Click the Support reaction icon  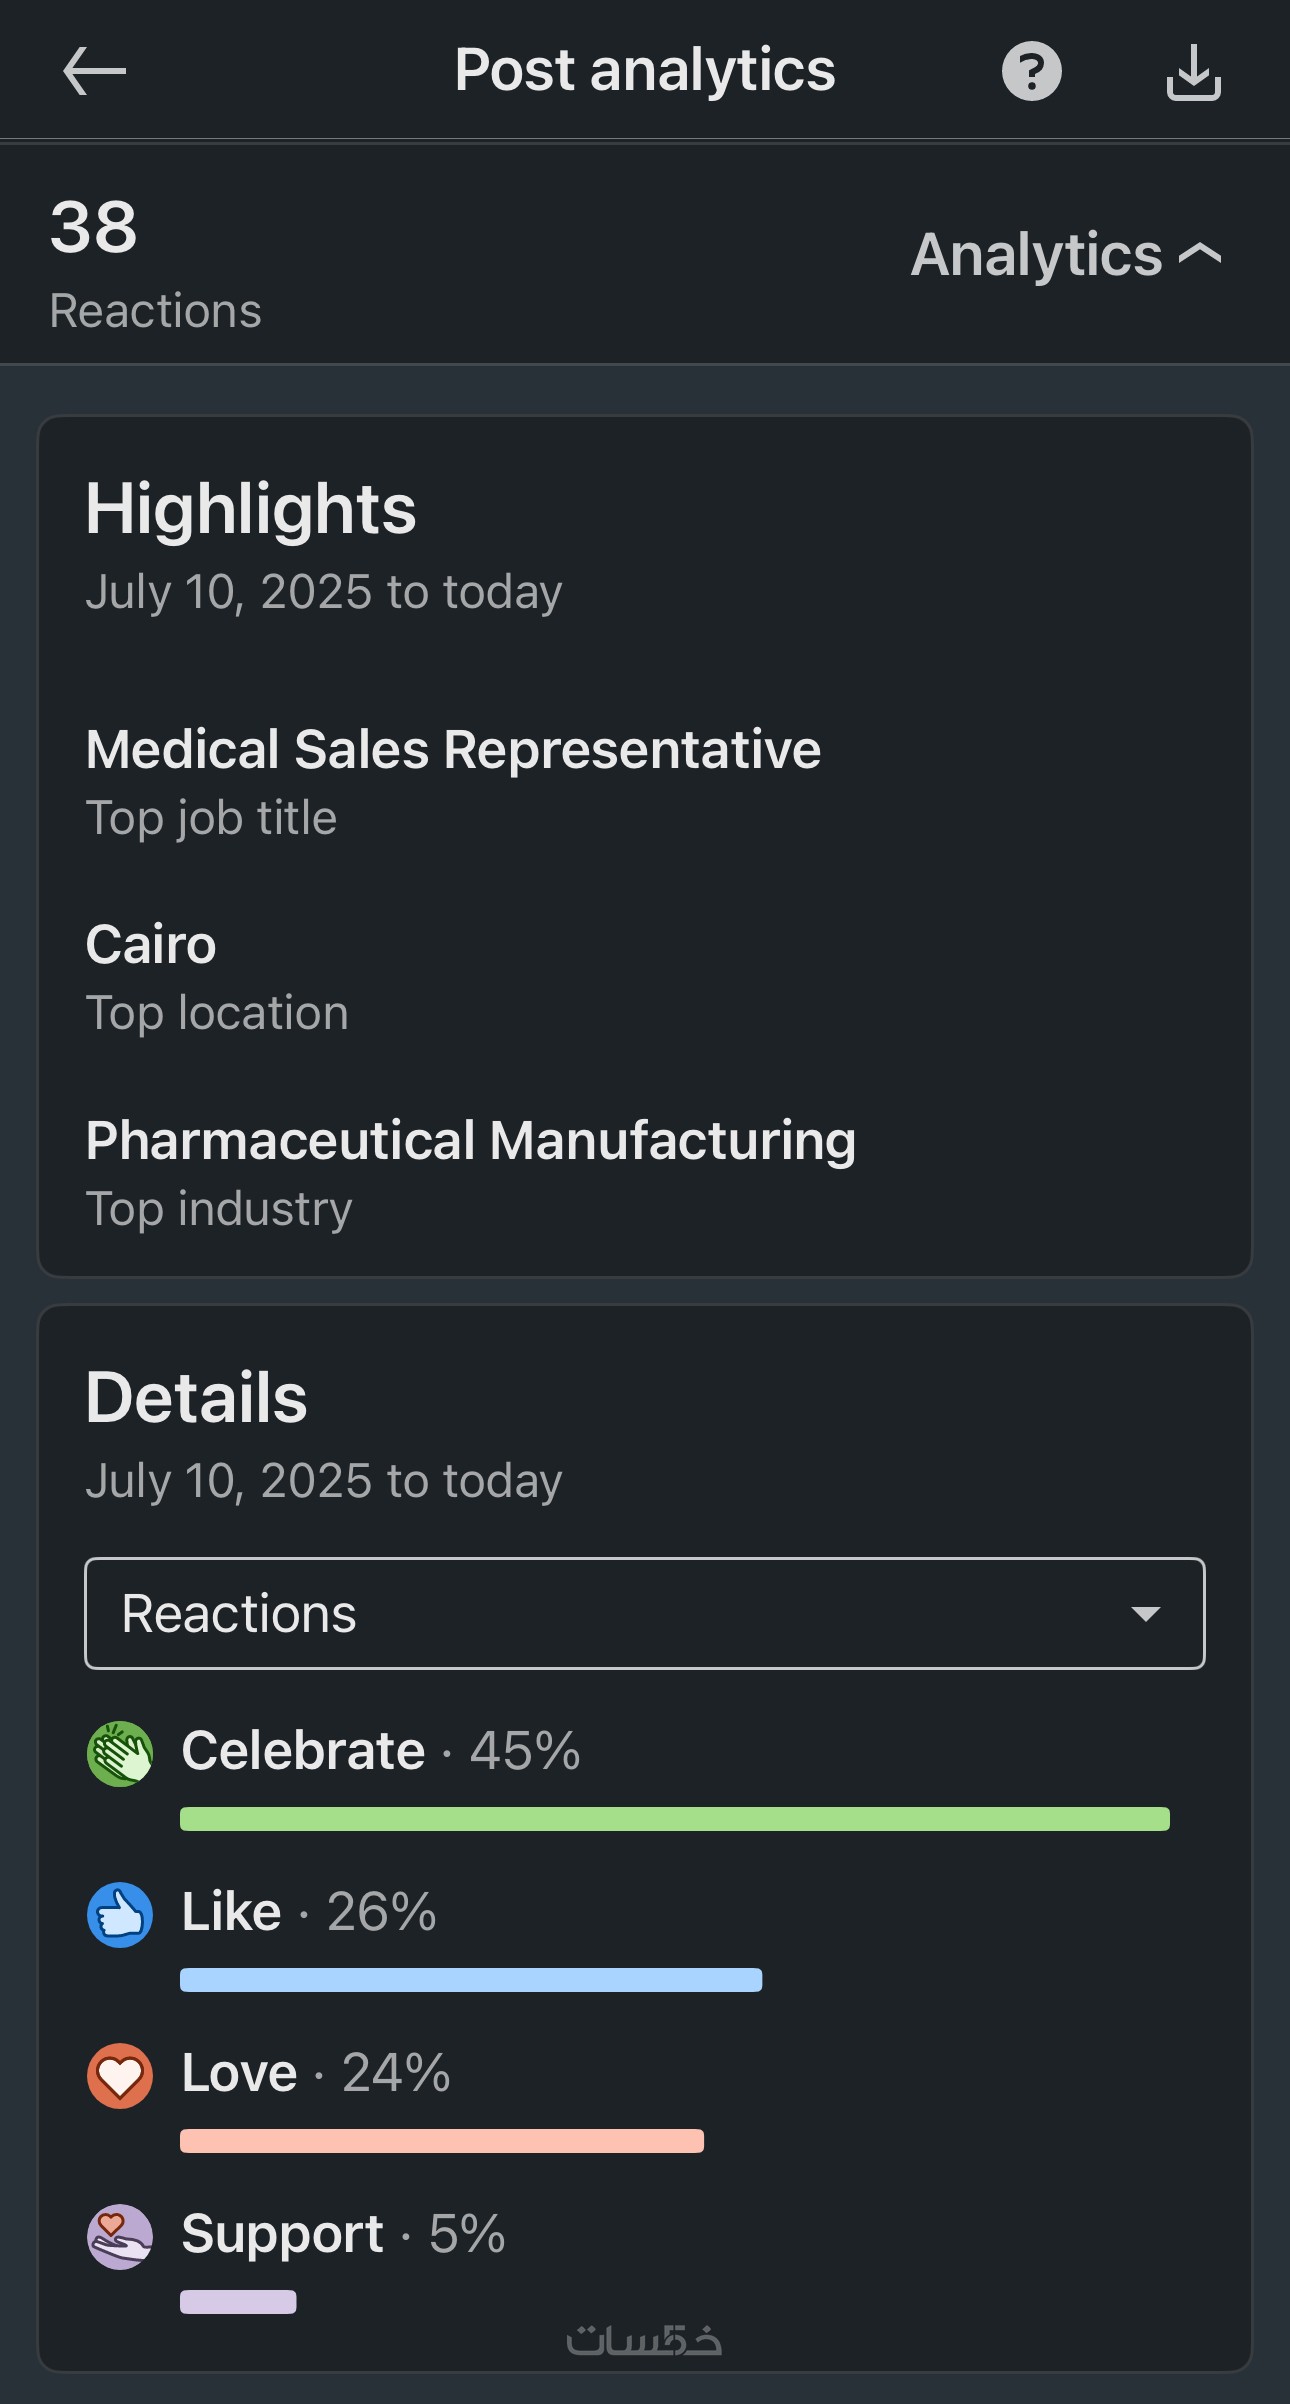click(120, 2237)
